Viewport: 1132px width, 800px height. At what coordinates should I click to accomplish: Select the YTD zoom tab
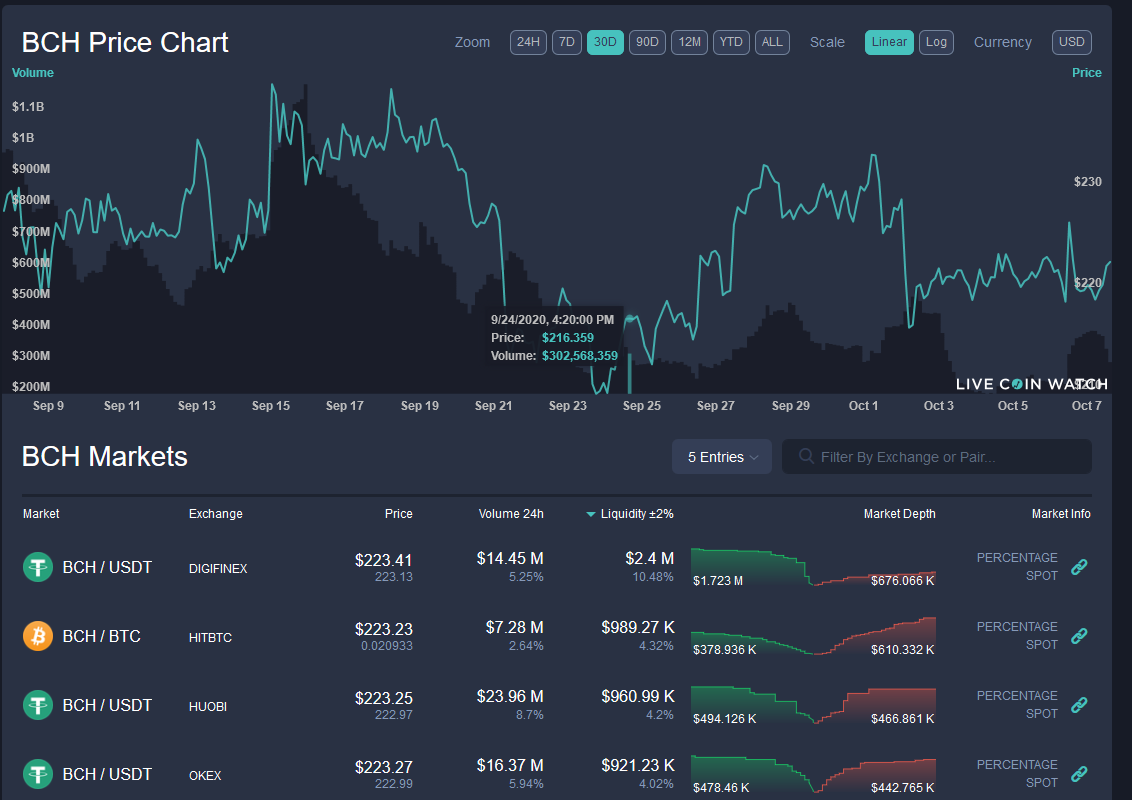click(x=731, y=42)
